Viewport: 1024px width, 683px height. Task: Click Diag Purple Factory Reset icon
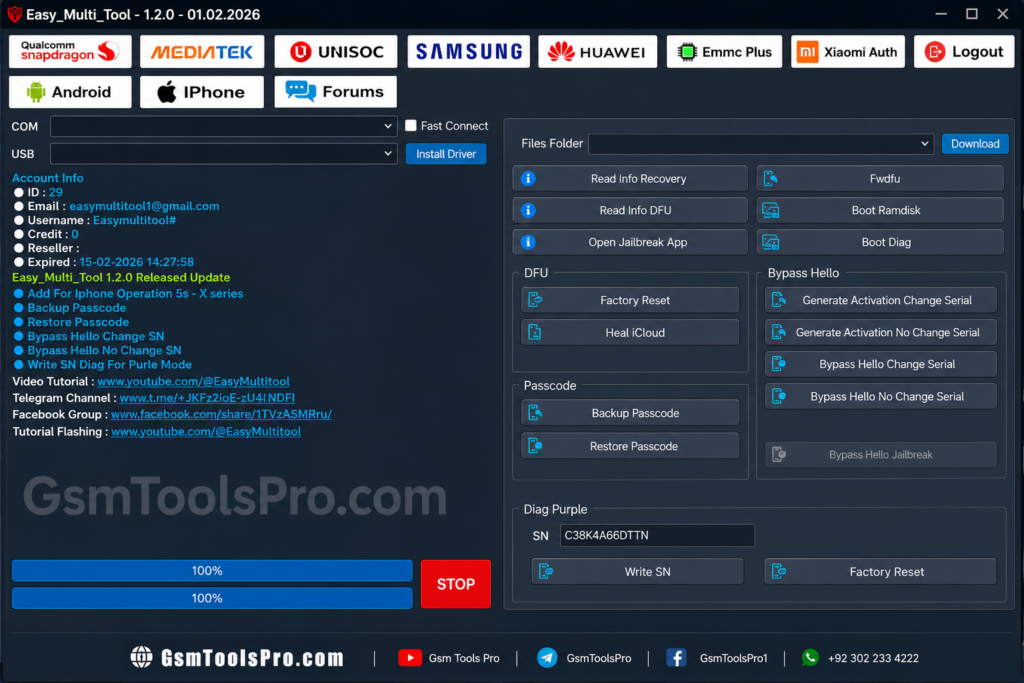778,571
